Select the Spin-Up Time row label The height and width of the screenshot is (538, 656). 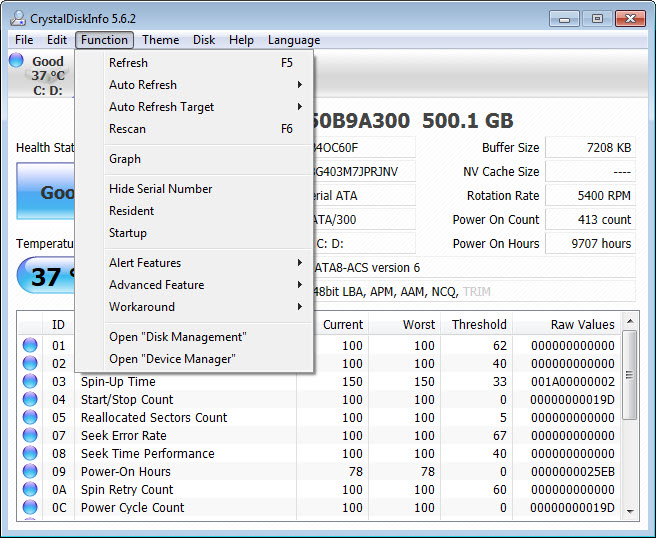click(x=118, y=382)
